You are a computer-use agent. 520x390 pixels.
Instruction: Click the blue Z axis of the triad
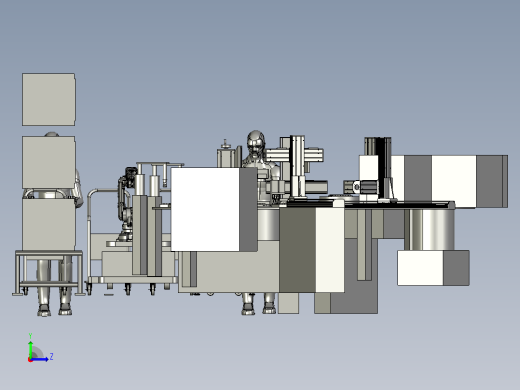point(39,359)
